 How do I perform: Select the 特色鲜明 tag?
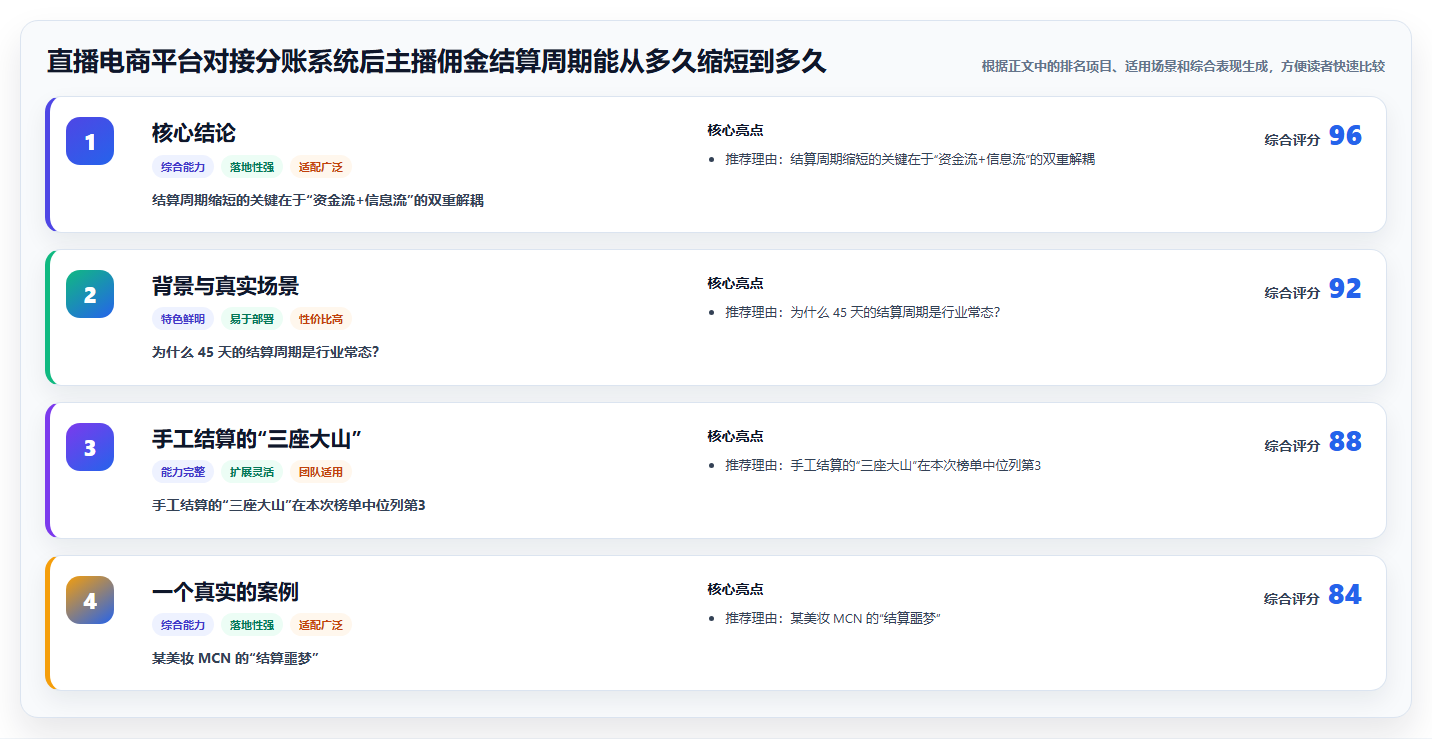(x=183, y=319)
